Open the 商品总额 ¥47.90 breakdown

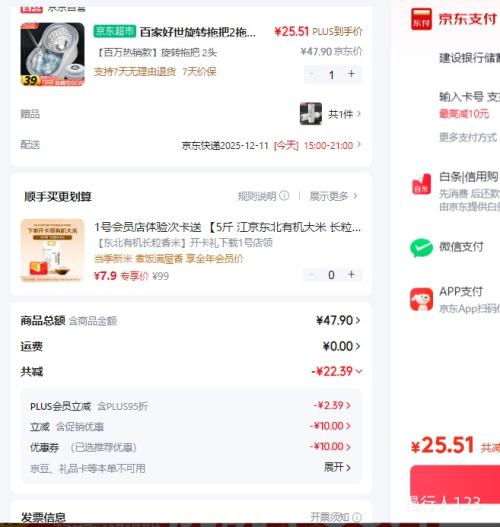tap(338, 320)
